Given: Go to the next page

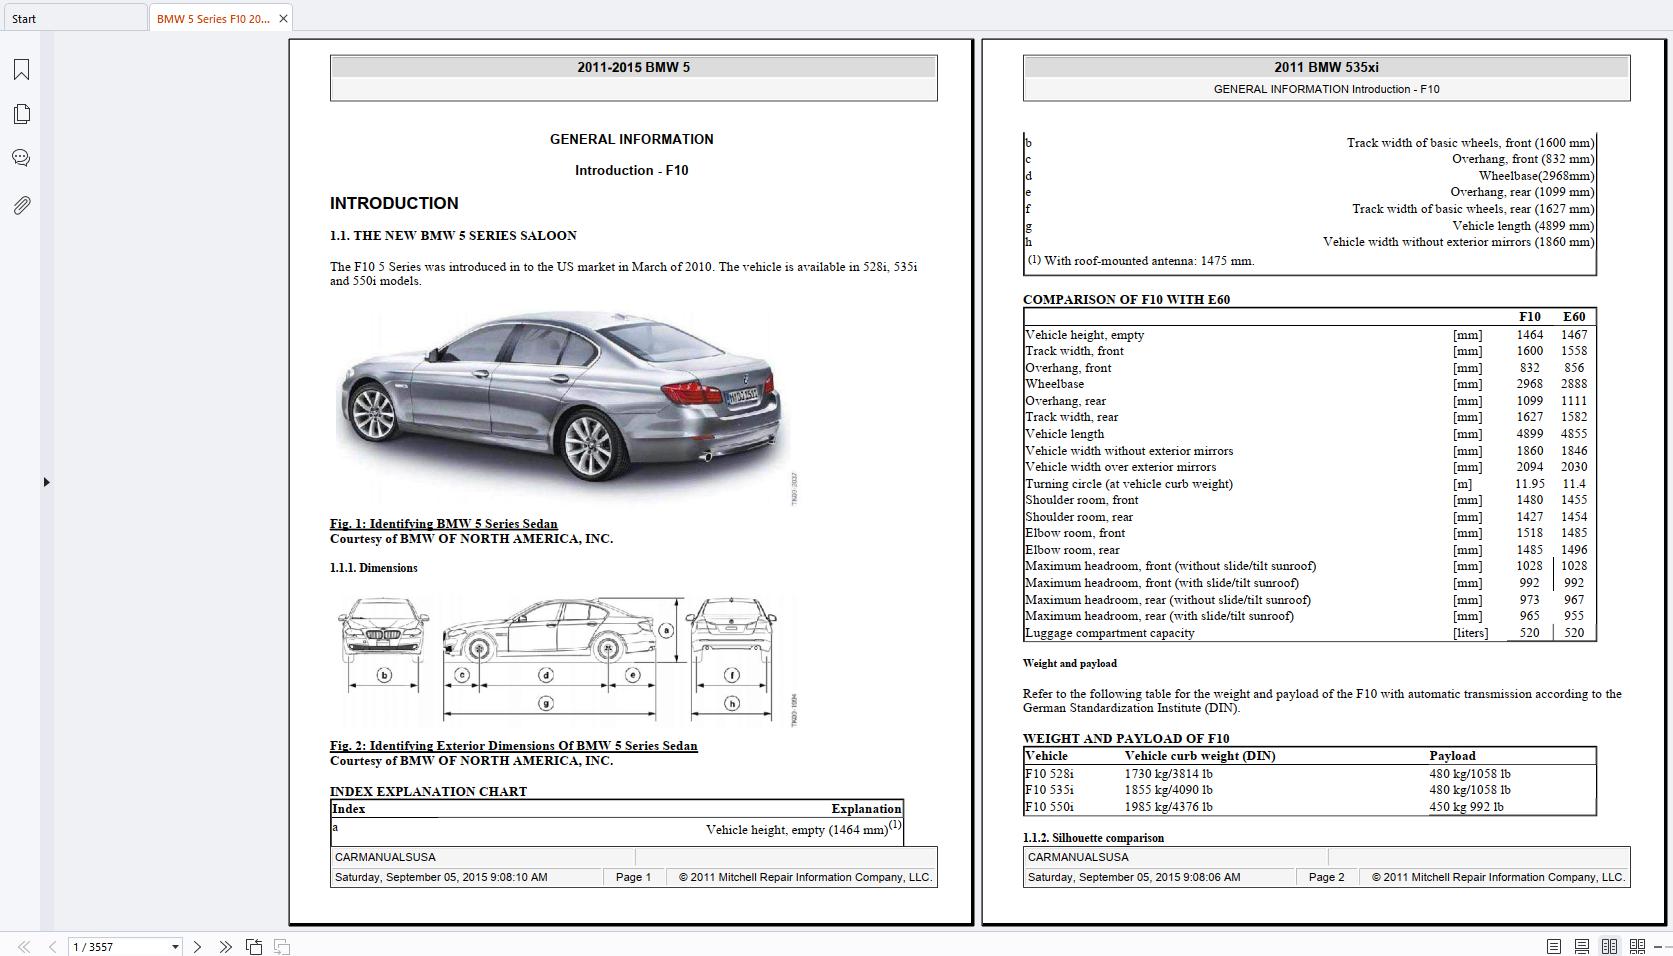Looking at the screenshot, I should pos(197,946).
